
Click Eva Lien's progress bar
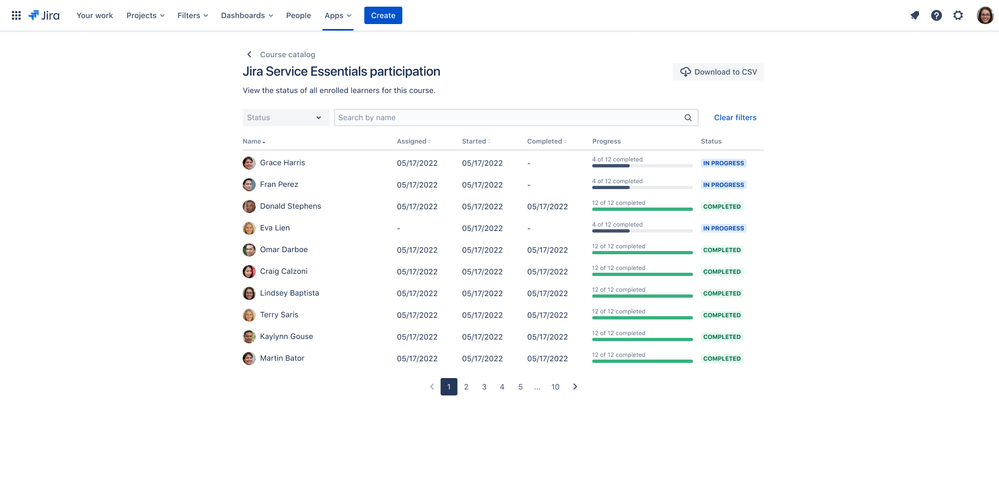point(642,230)
